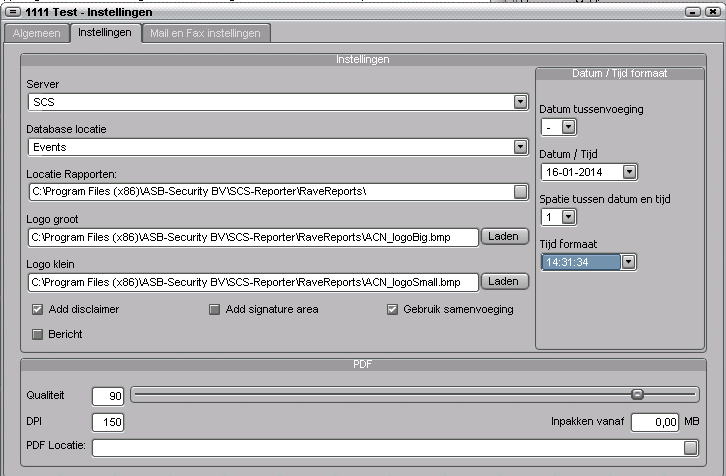Viewport: 726px width, 476px height.
Task: Browse for PDF Locatie folder
Action: [x=690, y=448]
